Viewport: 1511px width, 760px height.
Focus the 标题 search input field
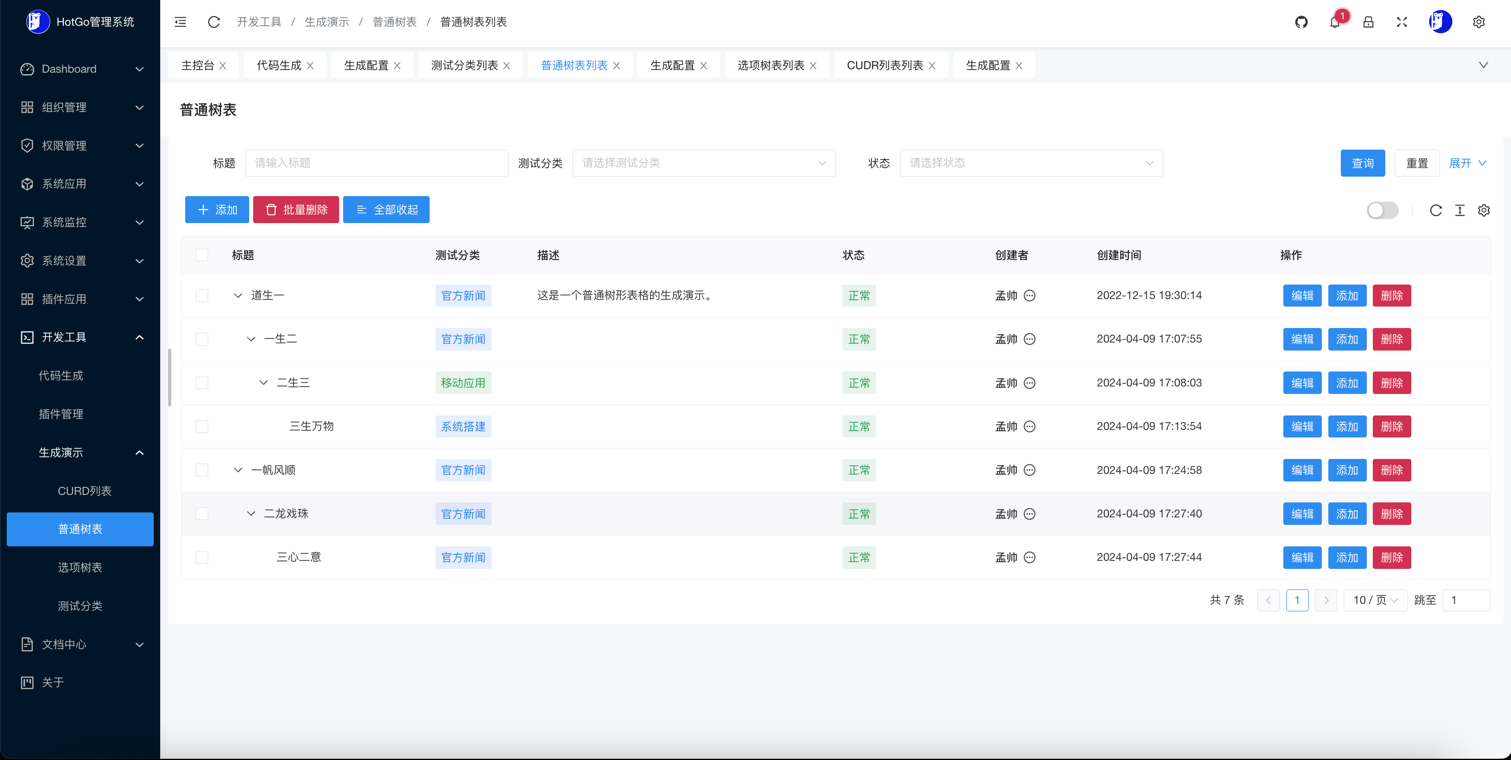pos(376,163)
